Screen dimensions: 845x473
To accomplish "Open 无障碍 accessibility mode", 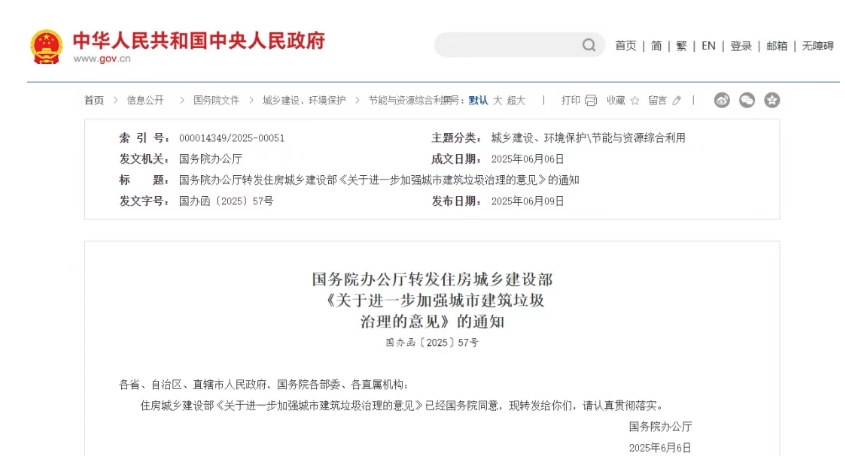I will pos(817,46).
